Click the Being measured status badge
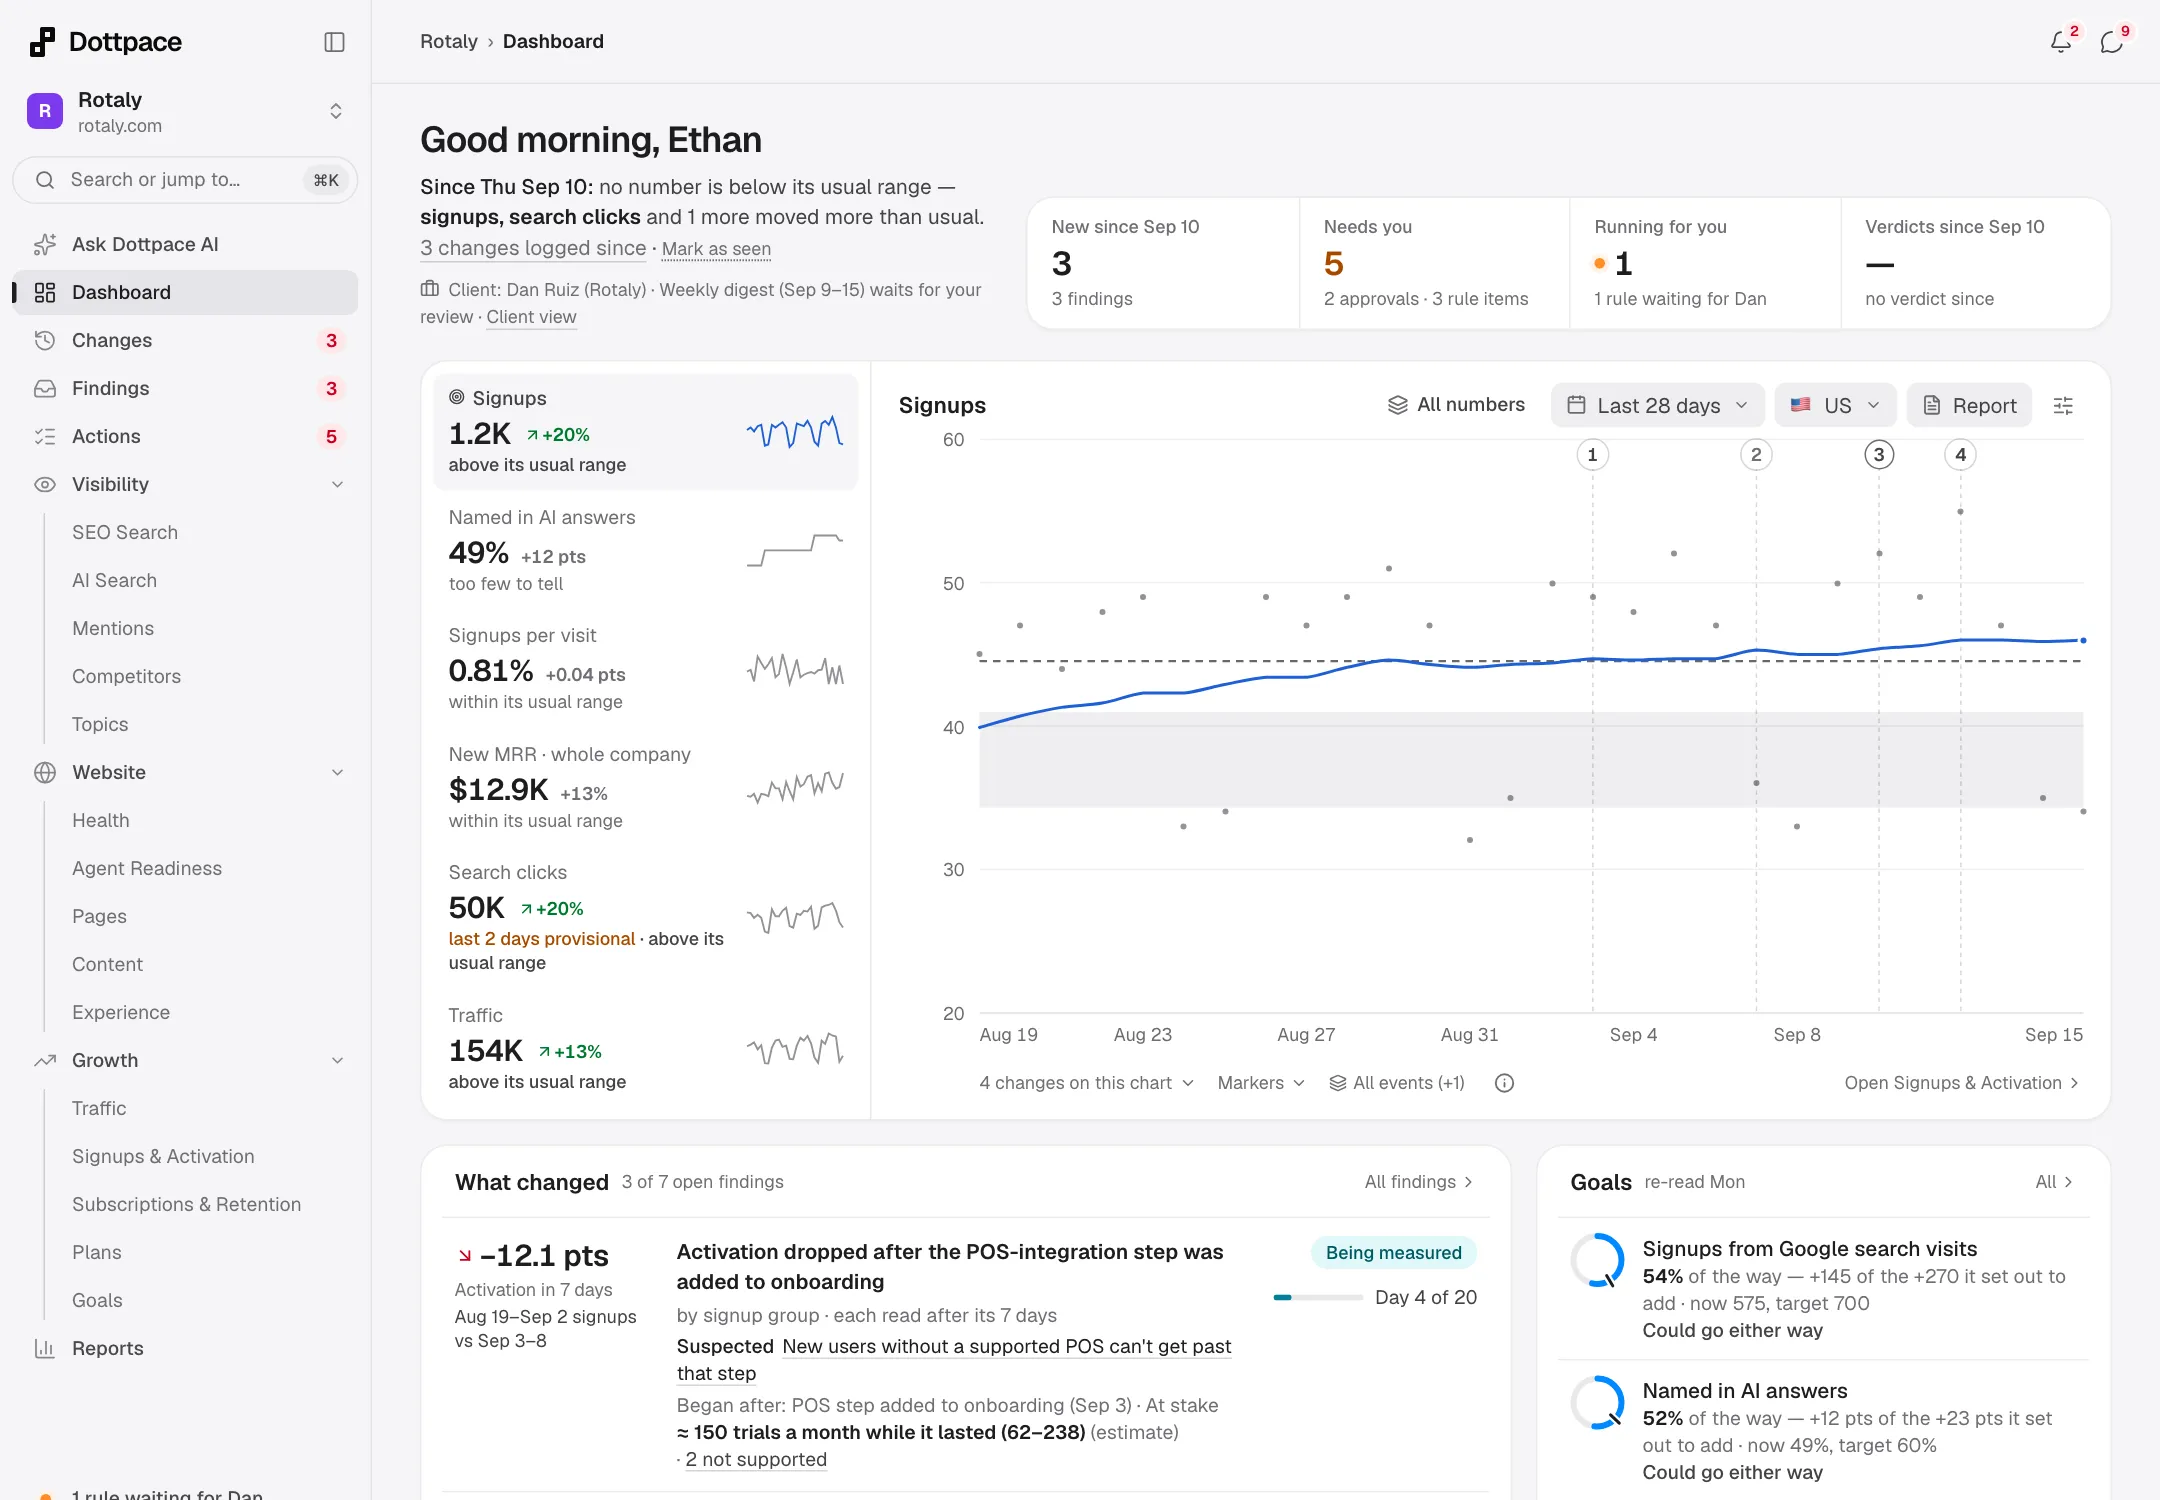Image resolution: width=2160 pixels, height=1500 pixels. [x=1393, y=1253]
